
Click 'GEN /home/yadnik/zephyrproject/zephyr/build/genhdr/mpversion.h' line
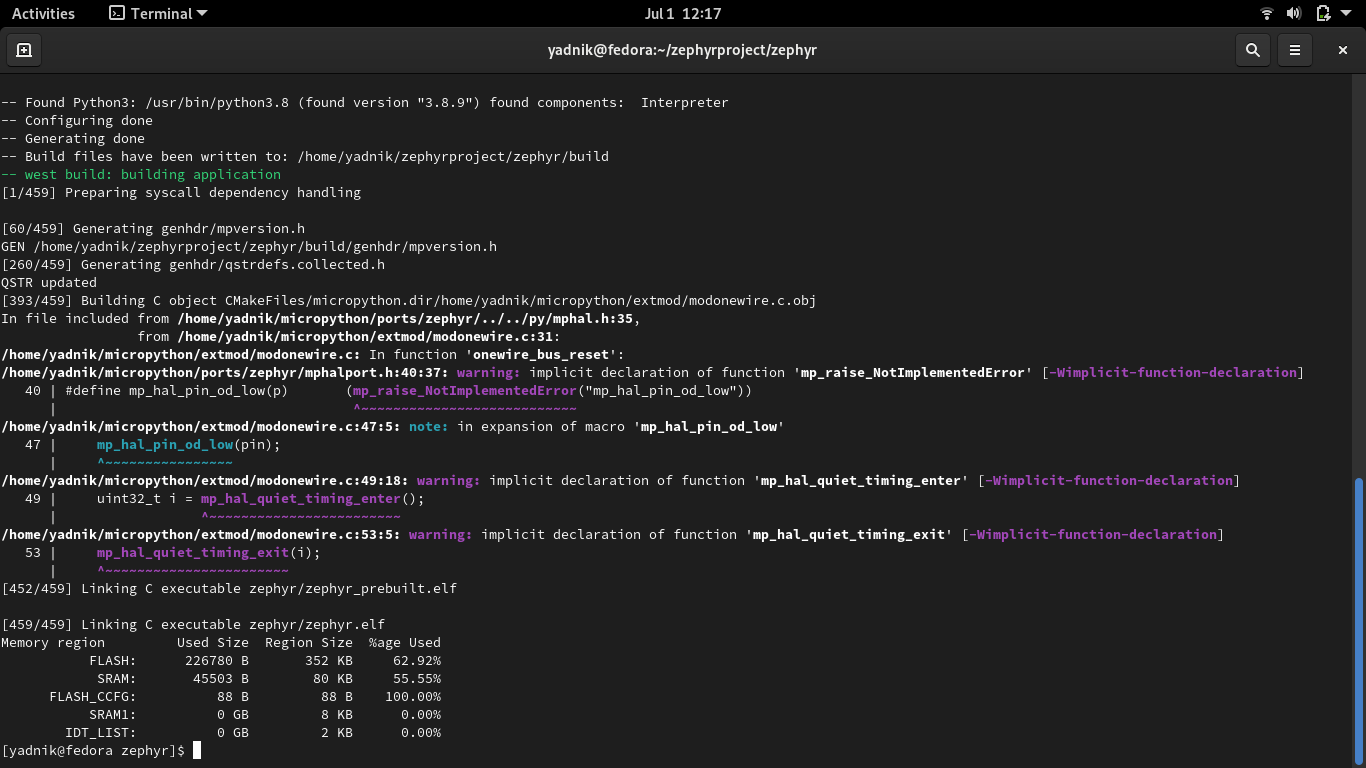[249, 246]
